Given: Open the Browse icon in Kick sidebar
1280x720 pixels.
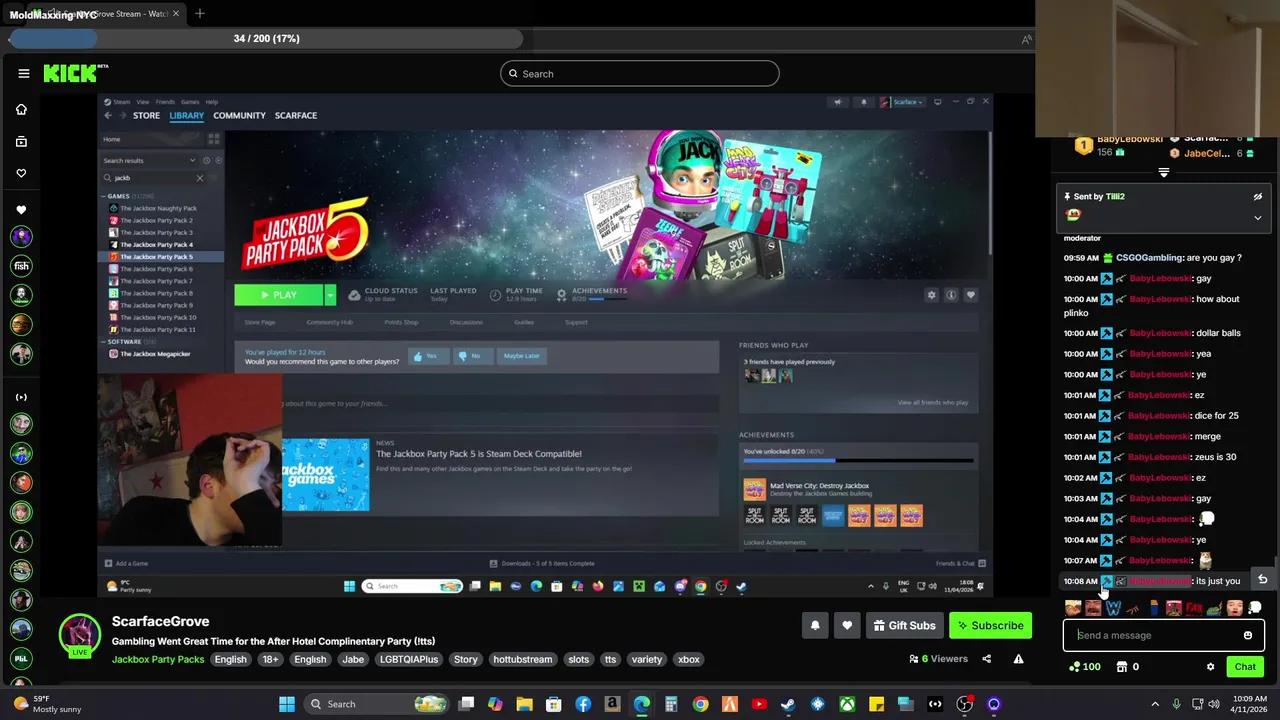Looking at the screenshot, I should click(x=21, y=141).
